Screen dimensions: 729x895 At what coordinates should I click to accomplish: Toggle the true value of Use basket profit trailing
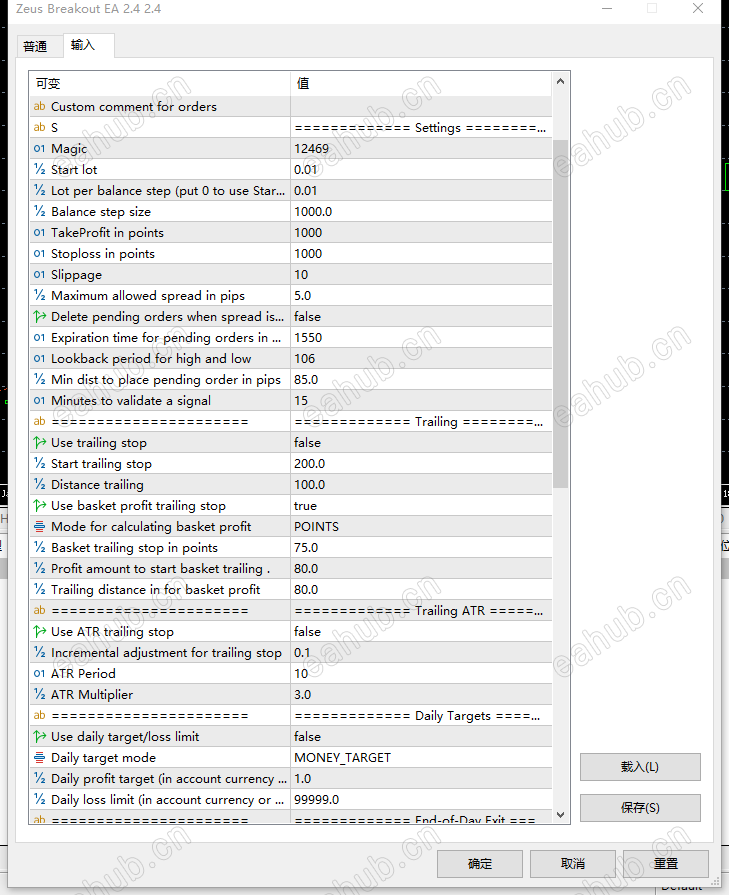pyautogui.click(x=305, y=506)
